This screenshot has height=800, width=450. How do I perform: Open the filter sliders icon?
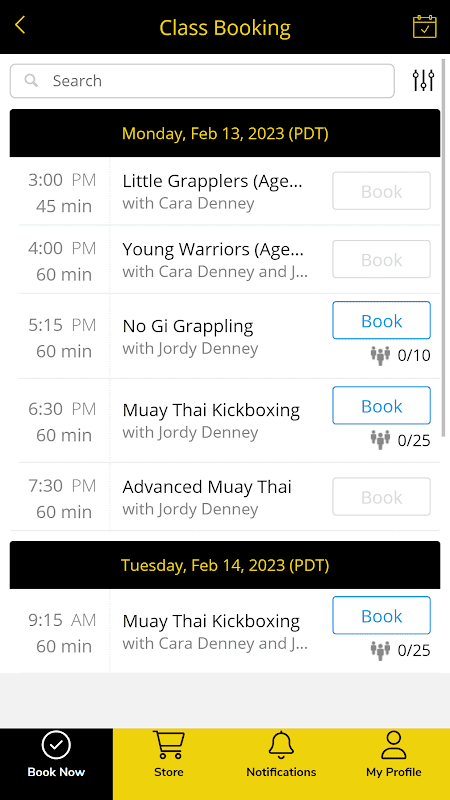(x=423, y=81)
